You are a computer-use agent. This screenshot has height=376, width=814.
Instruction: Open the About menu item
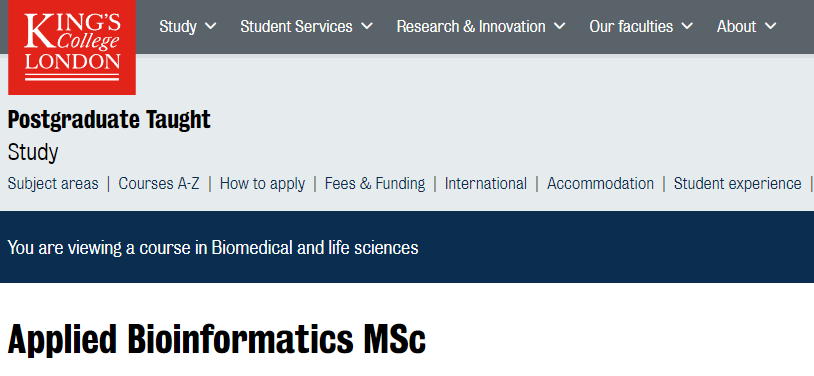coord(737,26)
